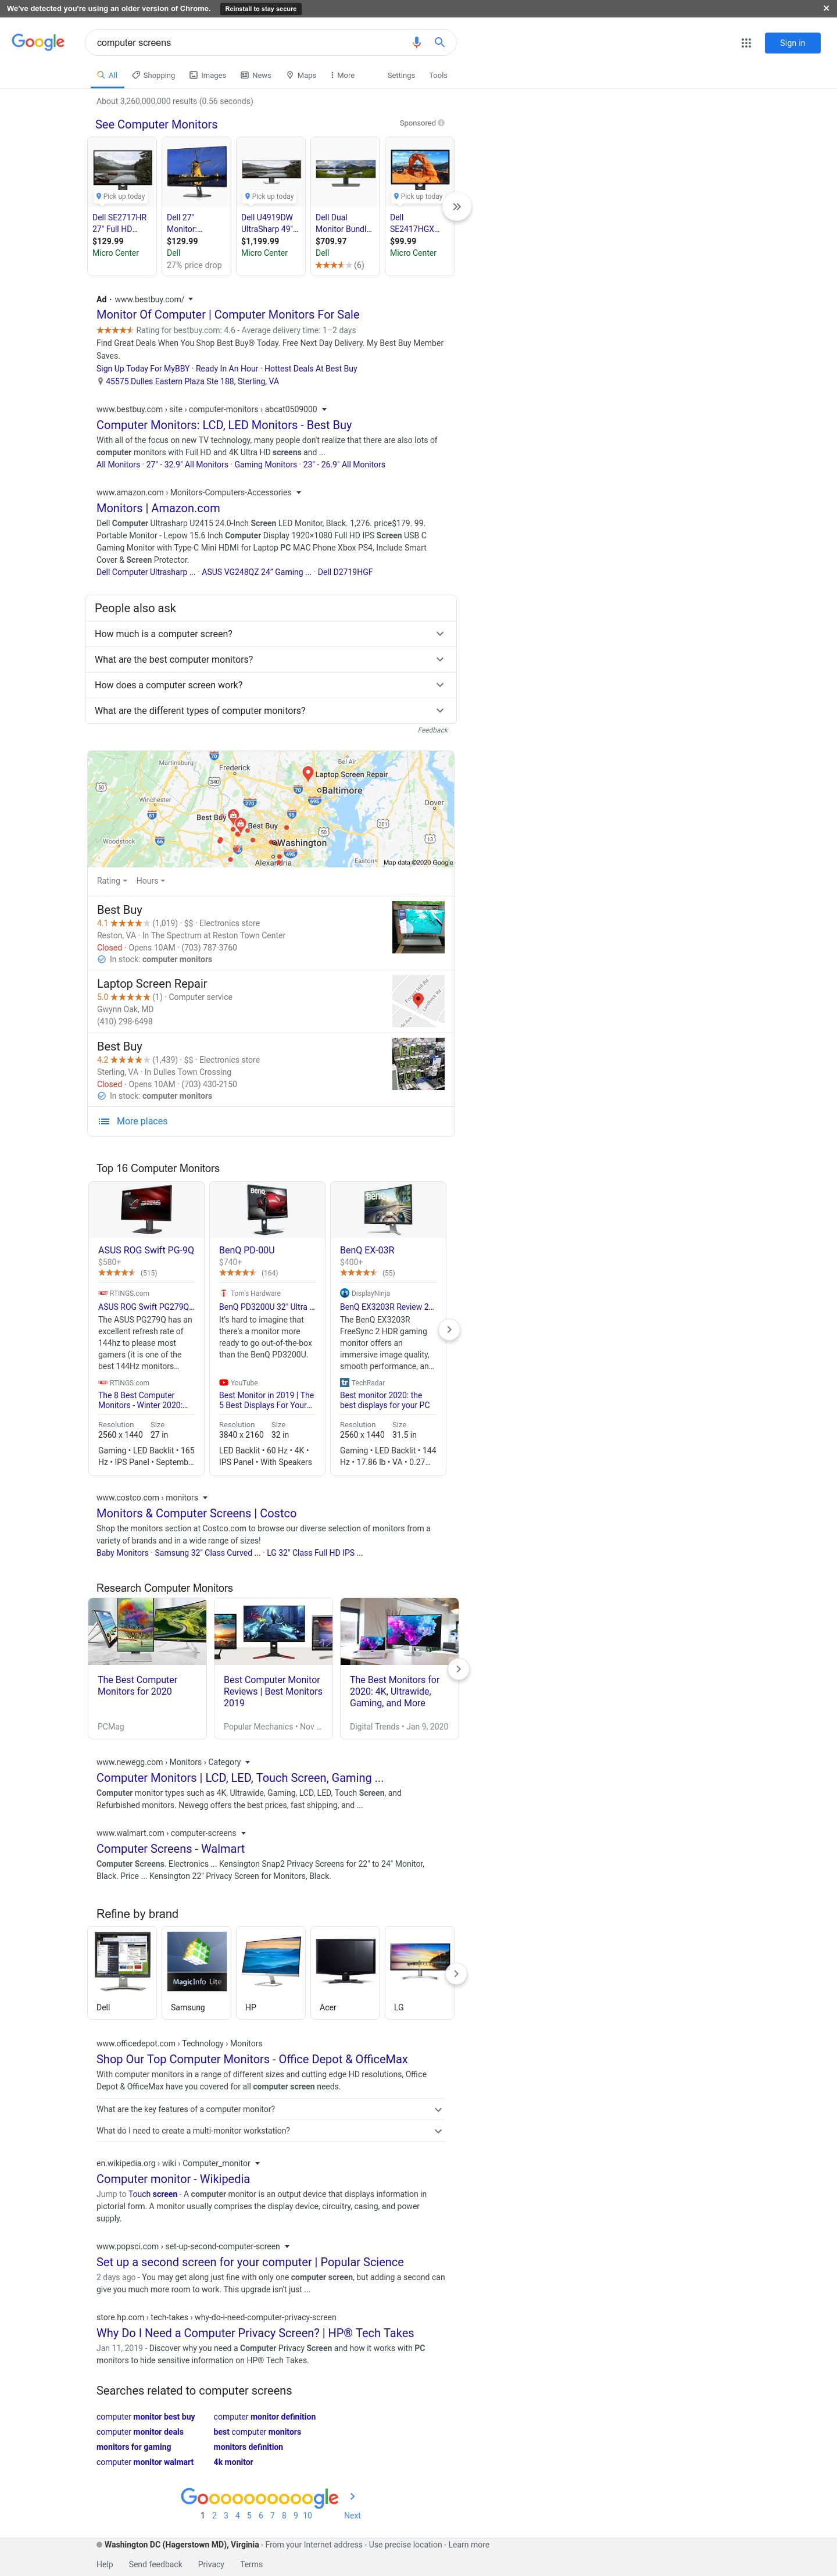The width and height of the screenshot is (837, 2576).
Task: Expand How much is a computer screen
Action: (x=271, y=633)
